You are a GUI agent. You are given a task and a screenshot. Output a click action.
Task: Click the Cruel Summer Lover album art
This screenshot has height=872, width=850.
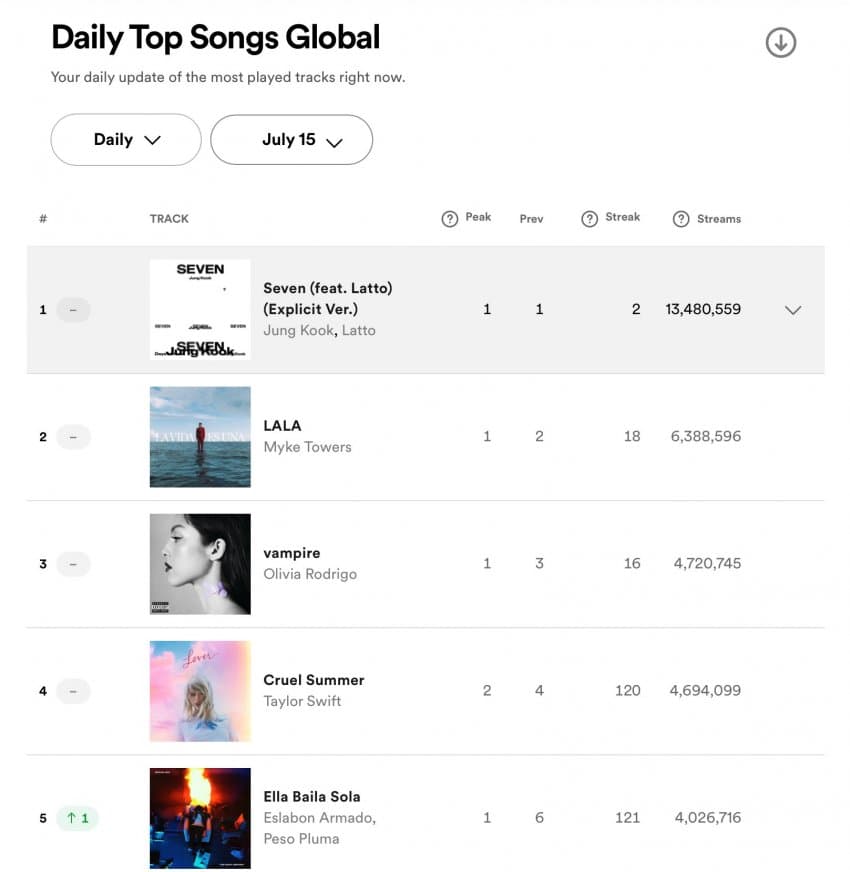200,691
